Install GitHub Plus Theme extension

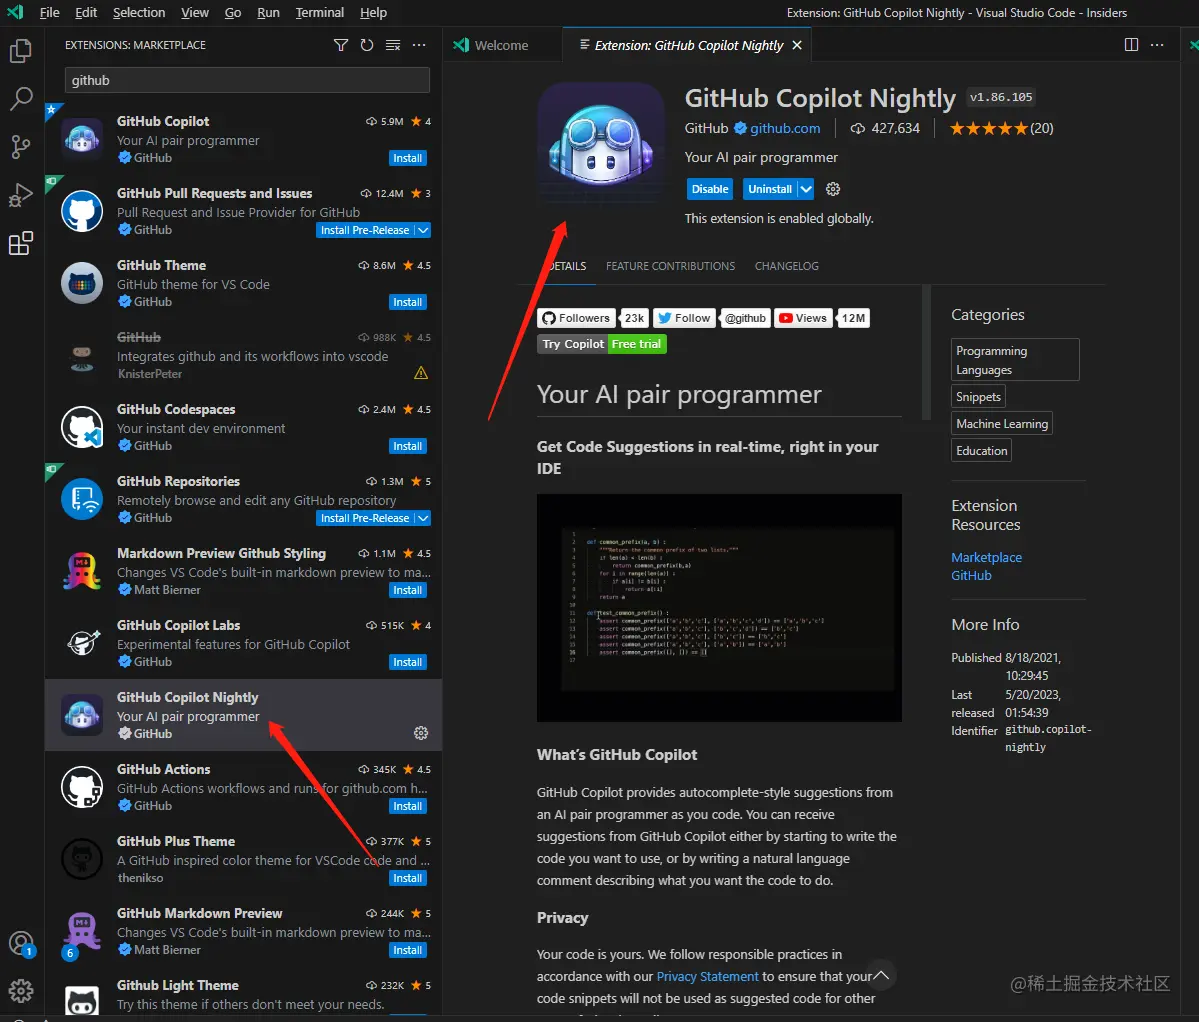(x=408, y=878)
